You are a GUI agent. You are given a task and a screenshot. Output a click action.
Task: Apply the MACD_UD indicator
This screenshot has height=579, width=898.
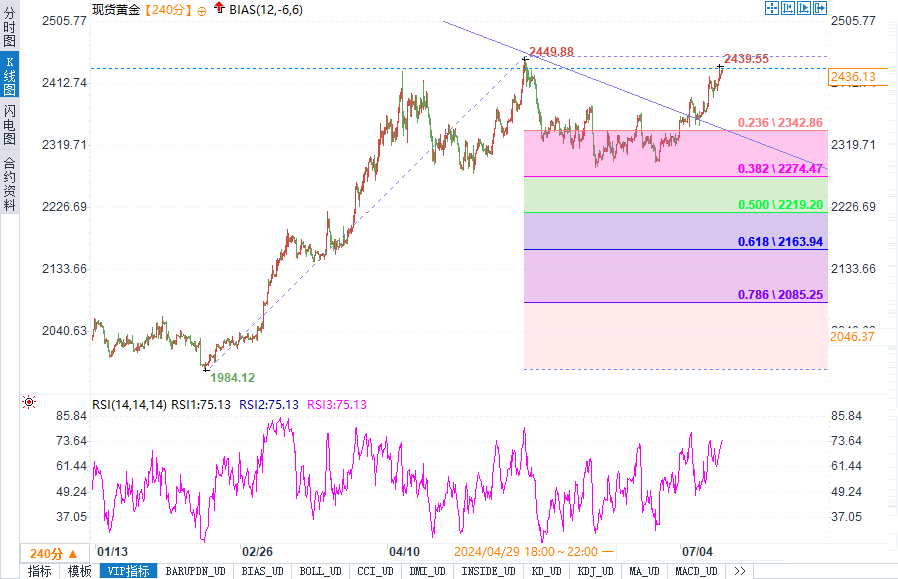[x=696, y=571]
